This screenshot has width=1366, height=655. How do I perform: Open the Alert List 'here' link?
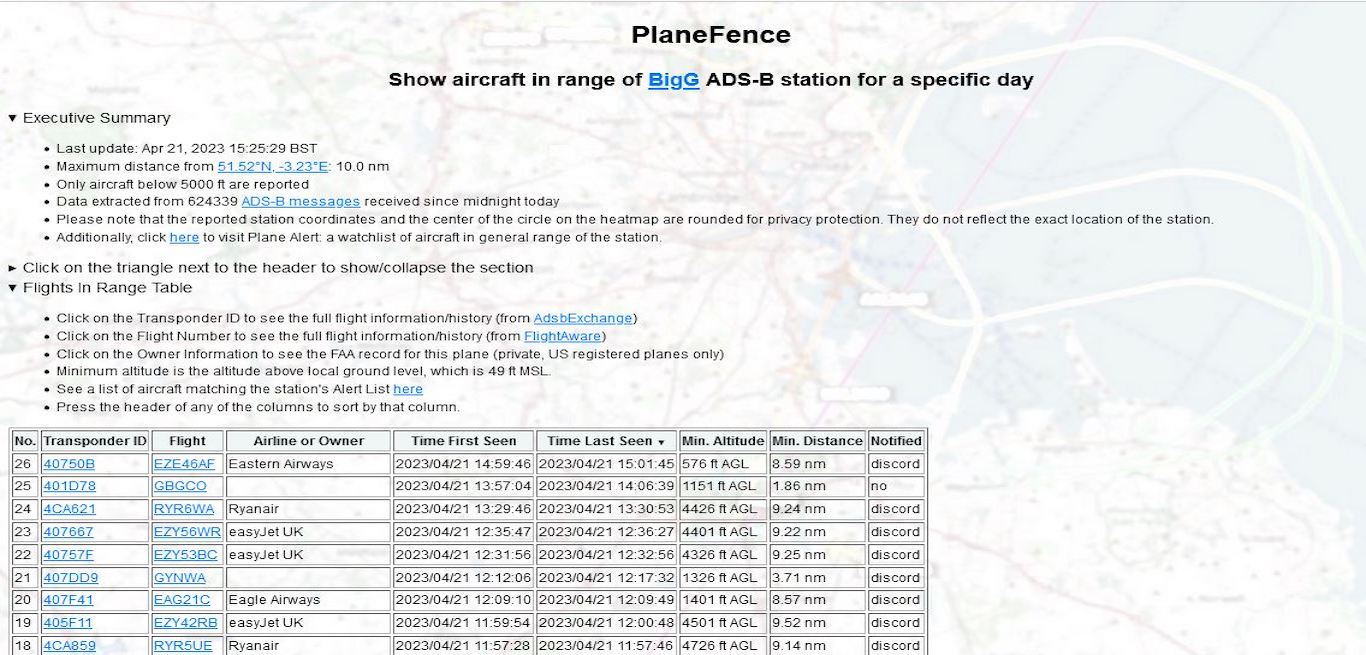click(x=407, y=390)
